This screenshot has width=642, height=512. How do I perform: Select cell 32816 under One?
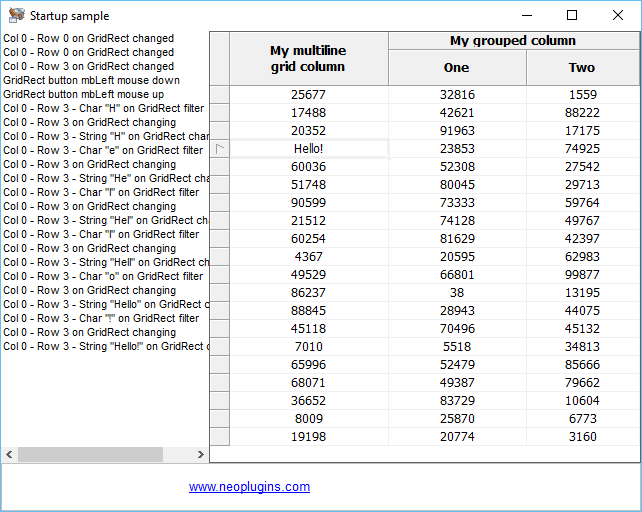(457, 95)
